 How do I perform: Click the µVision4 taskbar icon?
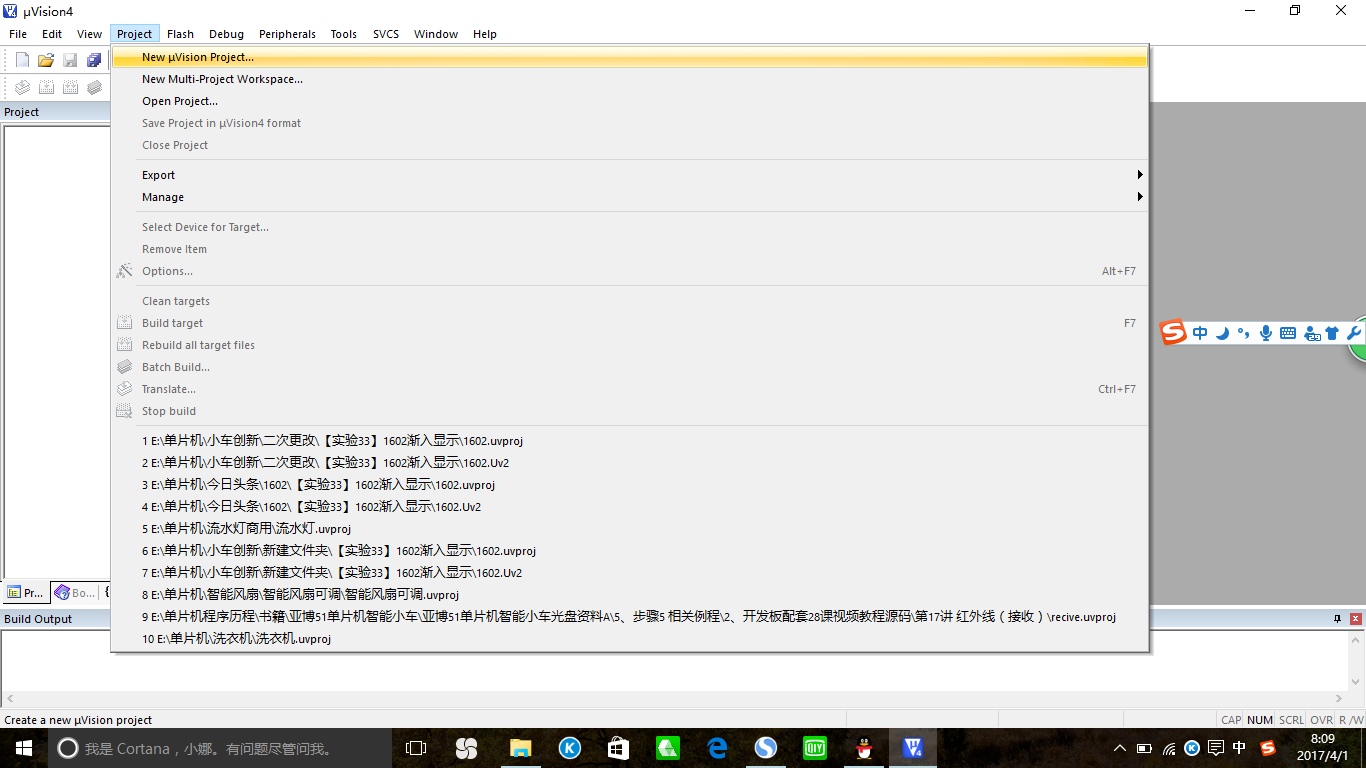(912, 748)
